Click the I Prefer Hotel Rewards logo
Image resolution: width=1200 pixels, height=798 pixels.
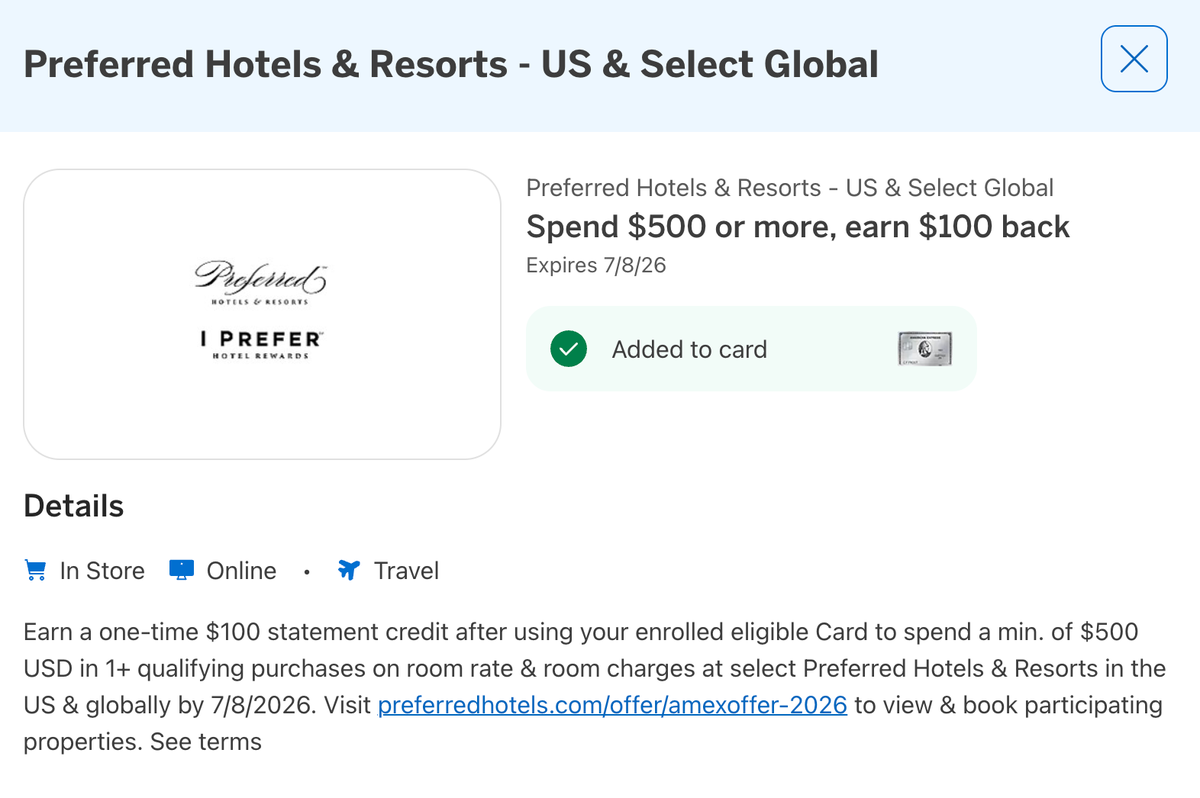tap(262, 343)
